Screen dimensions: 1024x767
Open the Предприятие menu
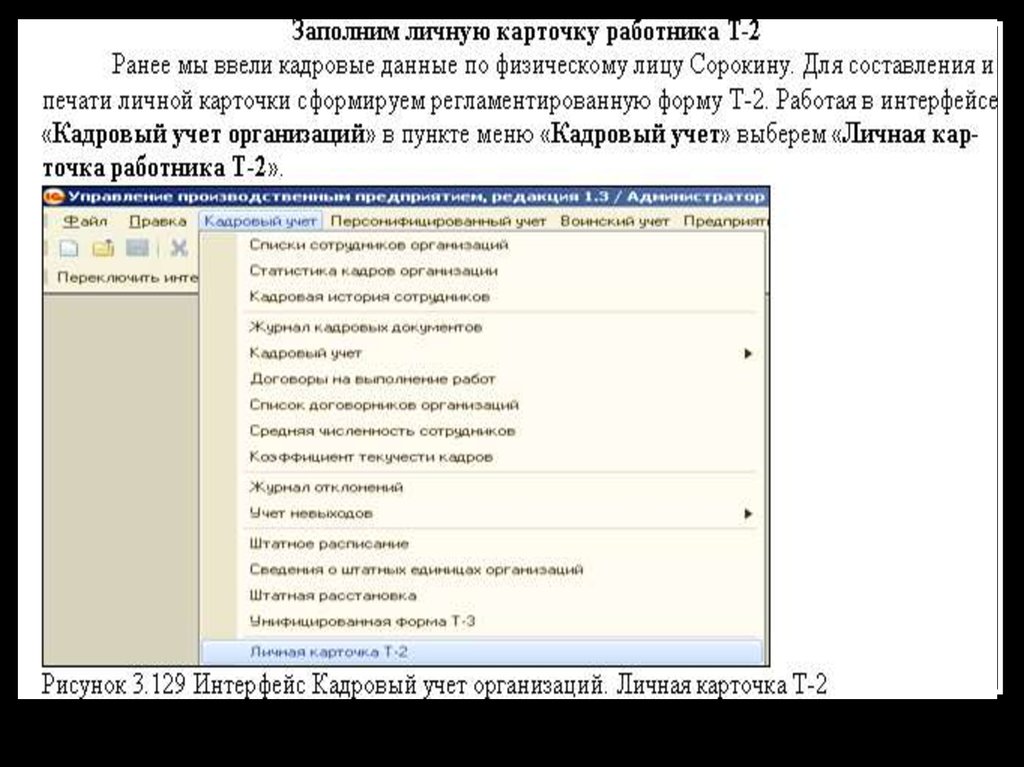(x=726, y=221)
